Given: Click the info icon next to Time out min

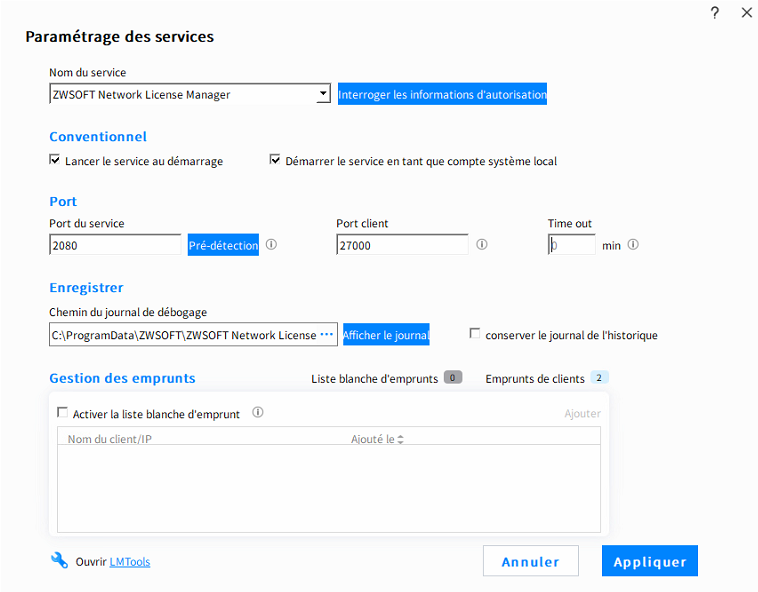Looking at the screenshot, I should [633, 244].
